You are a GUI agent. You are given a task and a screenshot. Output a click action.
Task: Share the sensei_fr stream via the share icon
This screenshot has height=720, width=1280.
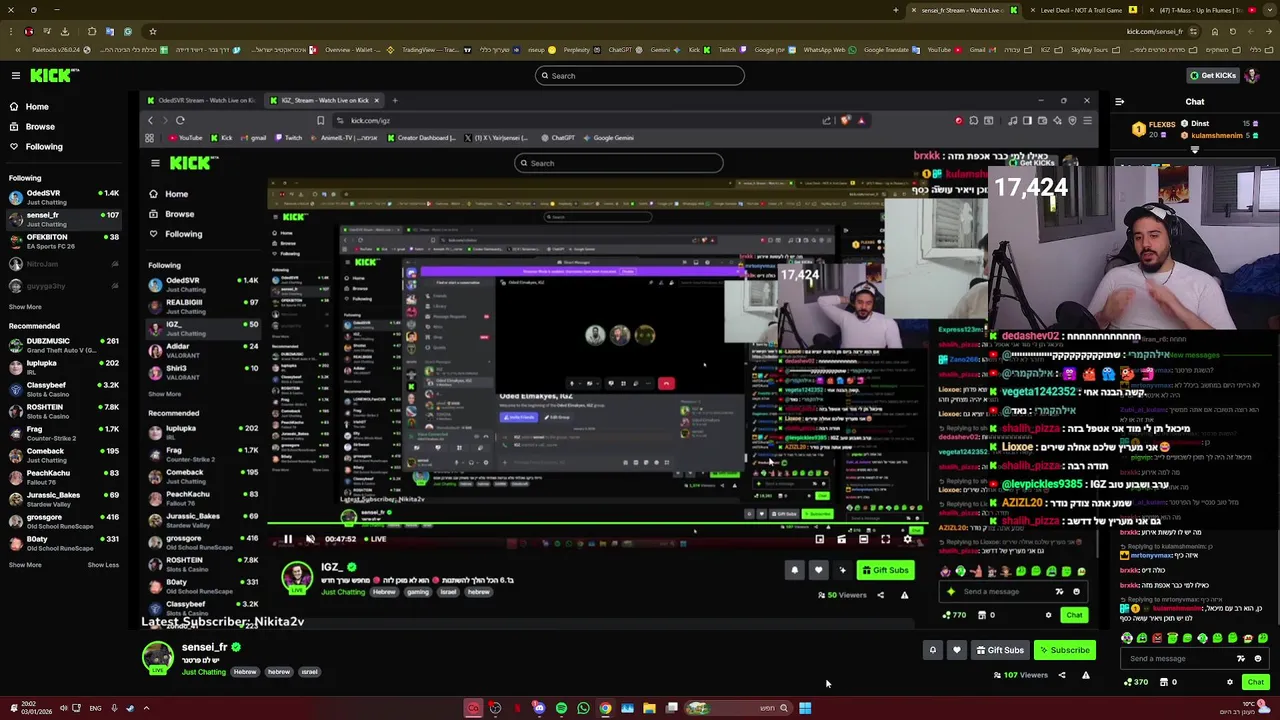[x=1062, y=675]
